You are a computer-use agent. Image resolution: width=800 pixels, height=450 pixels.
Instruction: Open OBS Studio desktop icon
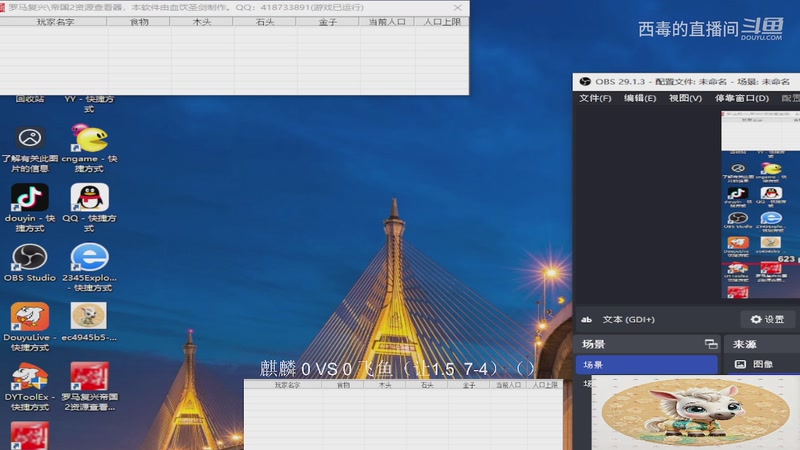29,258
